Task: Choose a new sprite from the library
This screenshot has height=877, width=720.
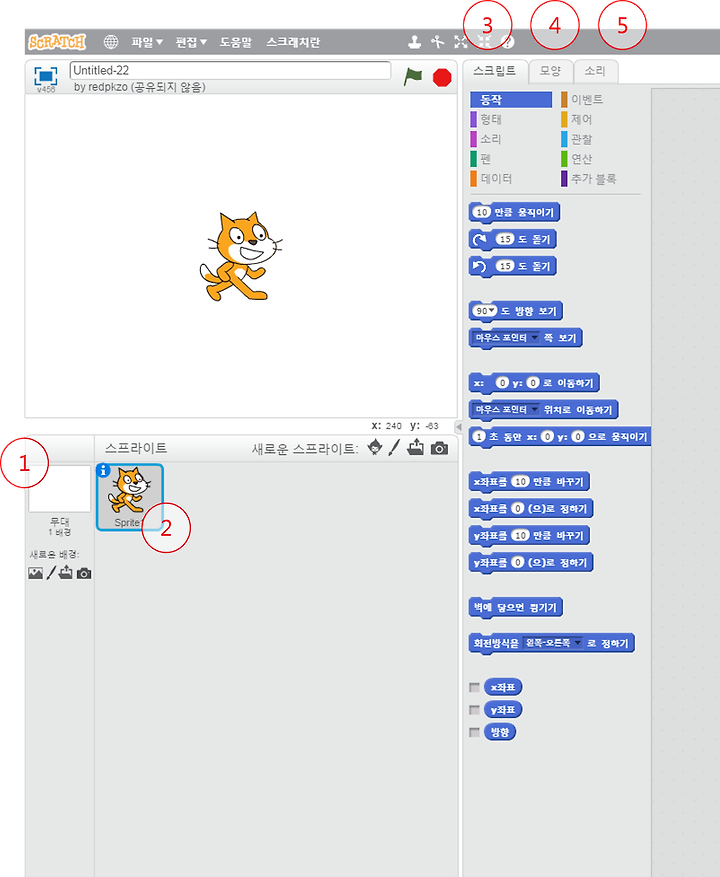Action: (x=375, y=447)
